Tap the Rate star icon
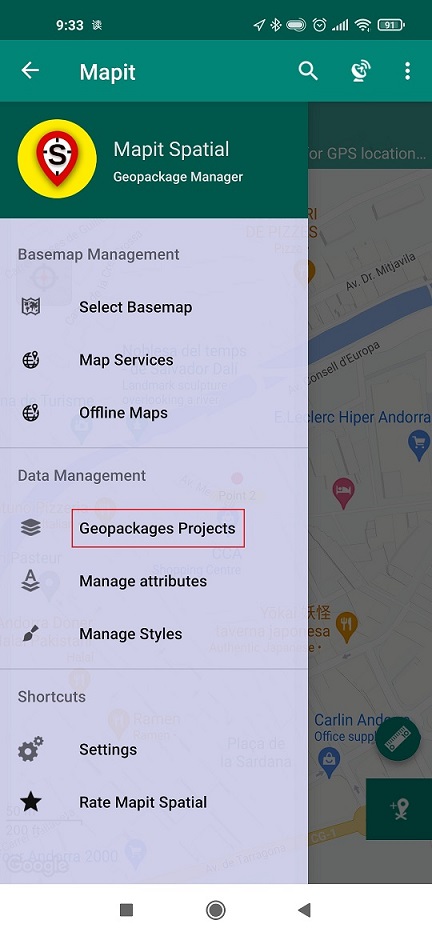This screenshot has width=432, height=936. point(30,802)
